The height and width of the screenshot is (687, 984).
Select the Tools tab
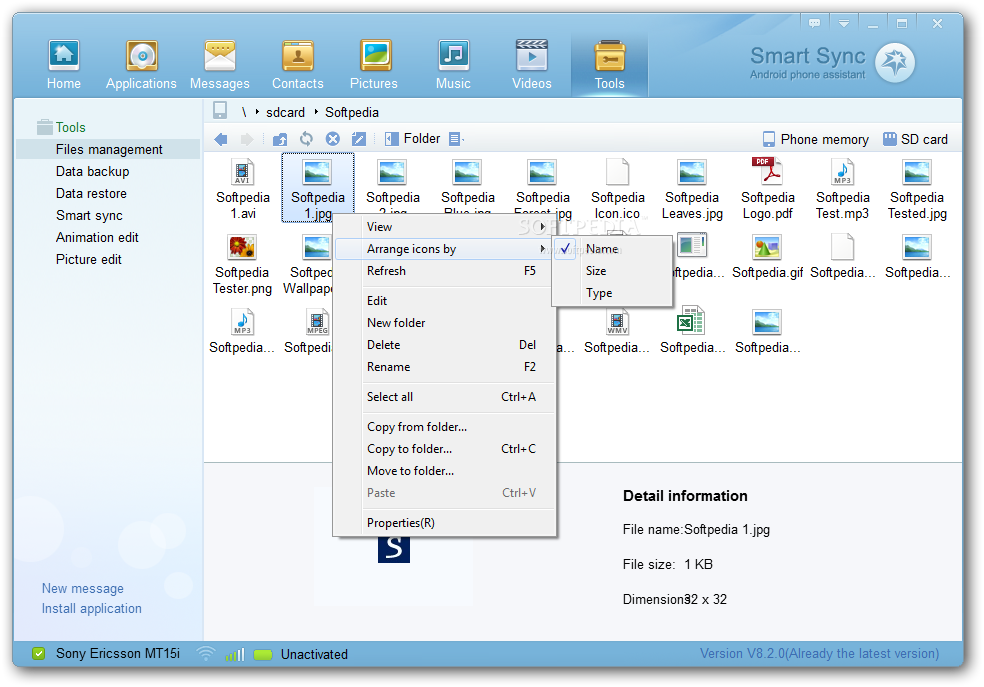pyautogui.click(x=609, y=65)
